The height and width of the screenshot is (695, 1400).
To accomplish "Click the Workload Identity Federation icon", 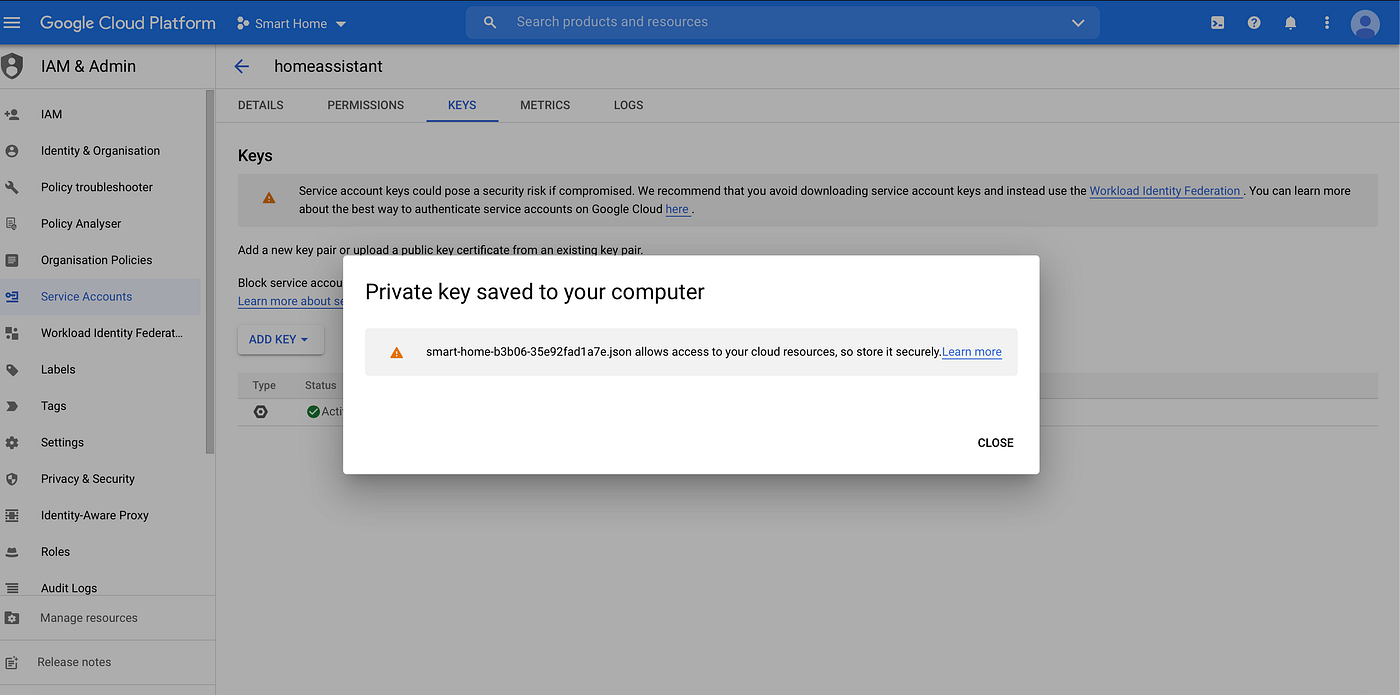I will click(x=12, y=333).
